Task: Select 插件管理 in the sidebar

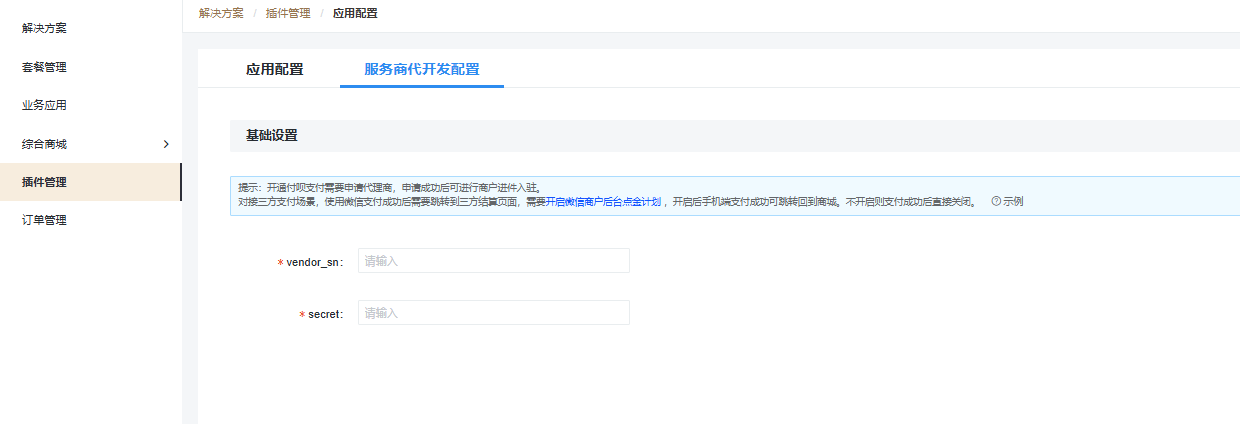Action: 44,182
